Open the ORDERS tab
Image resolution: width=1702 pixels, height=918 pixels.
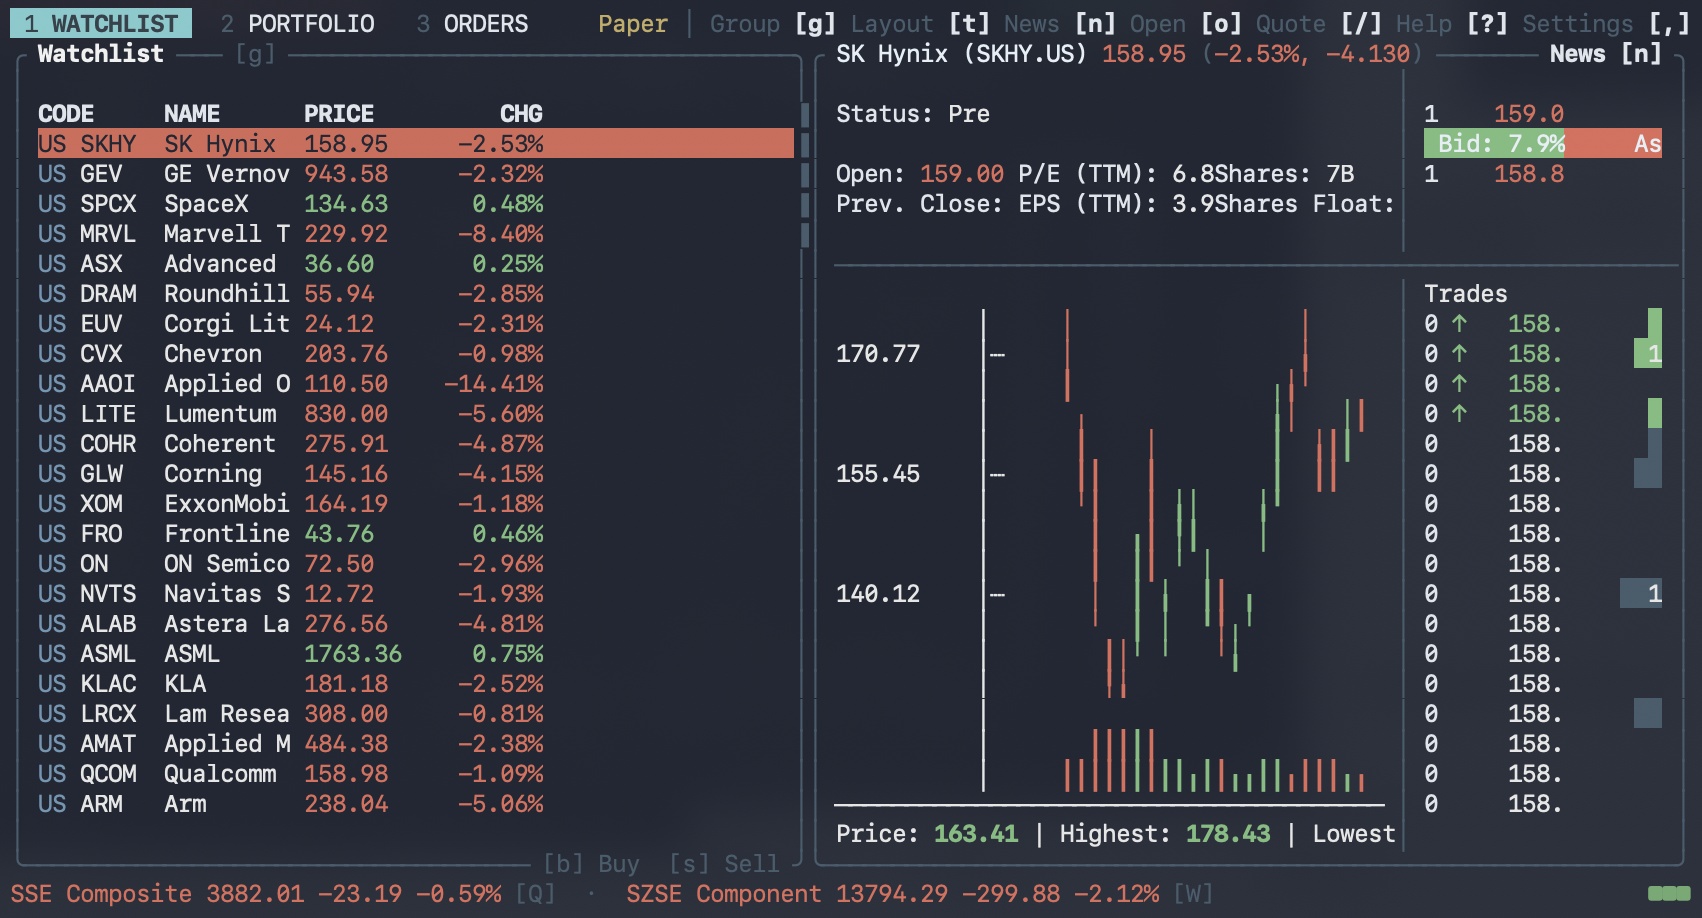[472, 23]
